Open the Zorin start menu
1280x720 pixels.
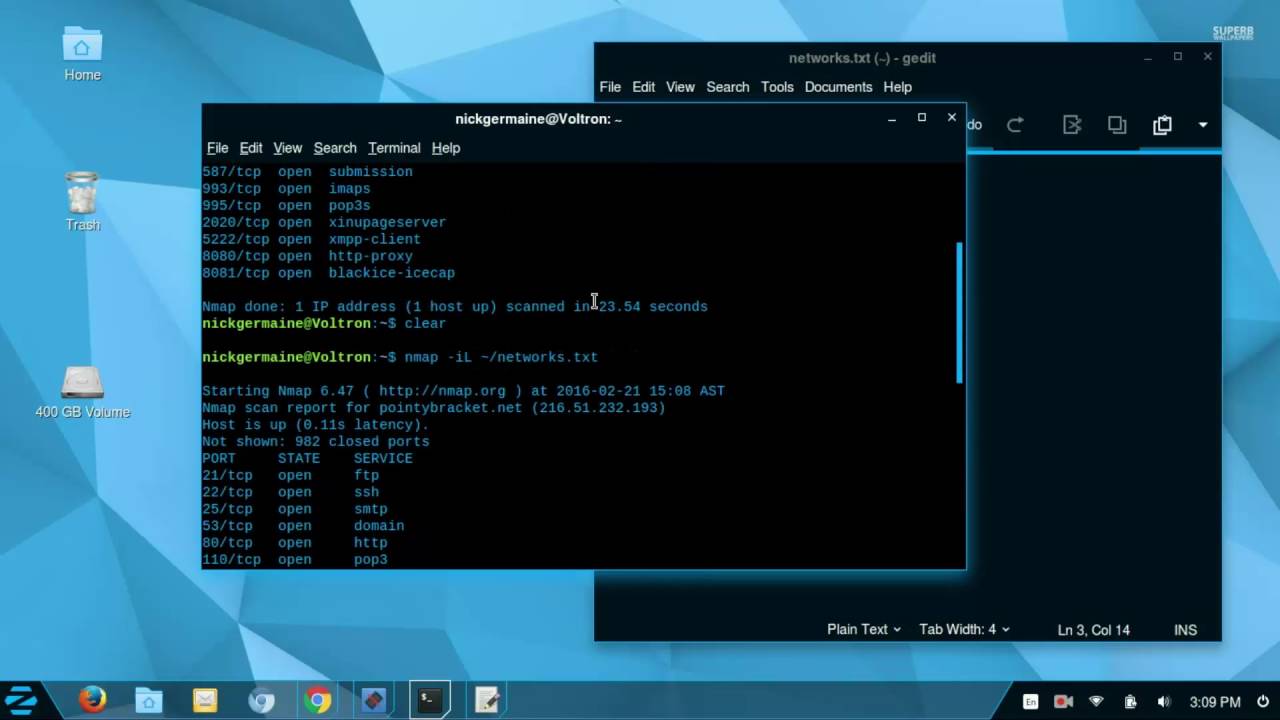[x=21, y=700]
